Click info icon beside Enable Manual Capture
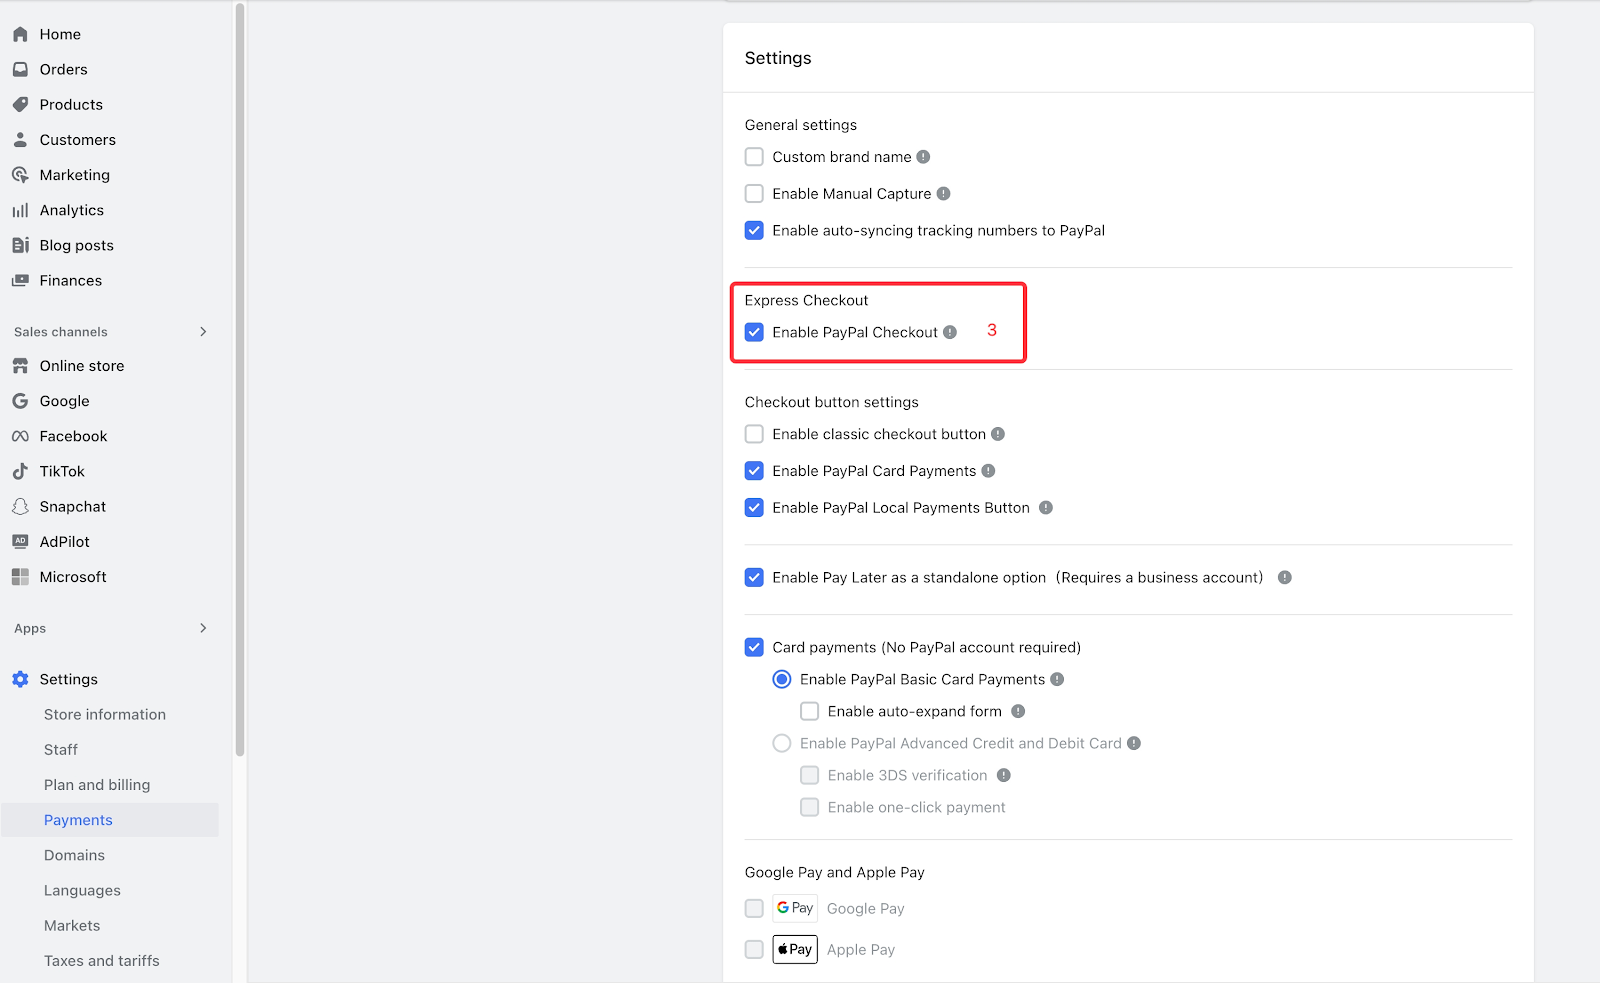This screenshot has width=1600, height=983. (x=943, y=194)
